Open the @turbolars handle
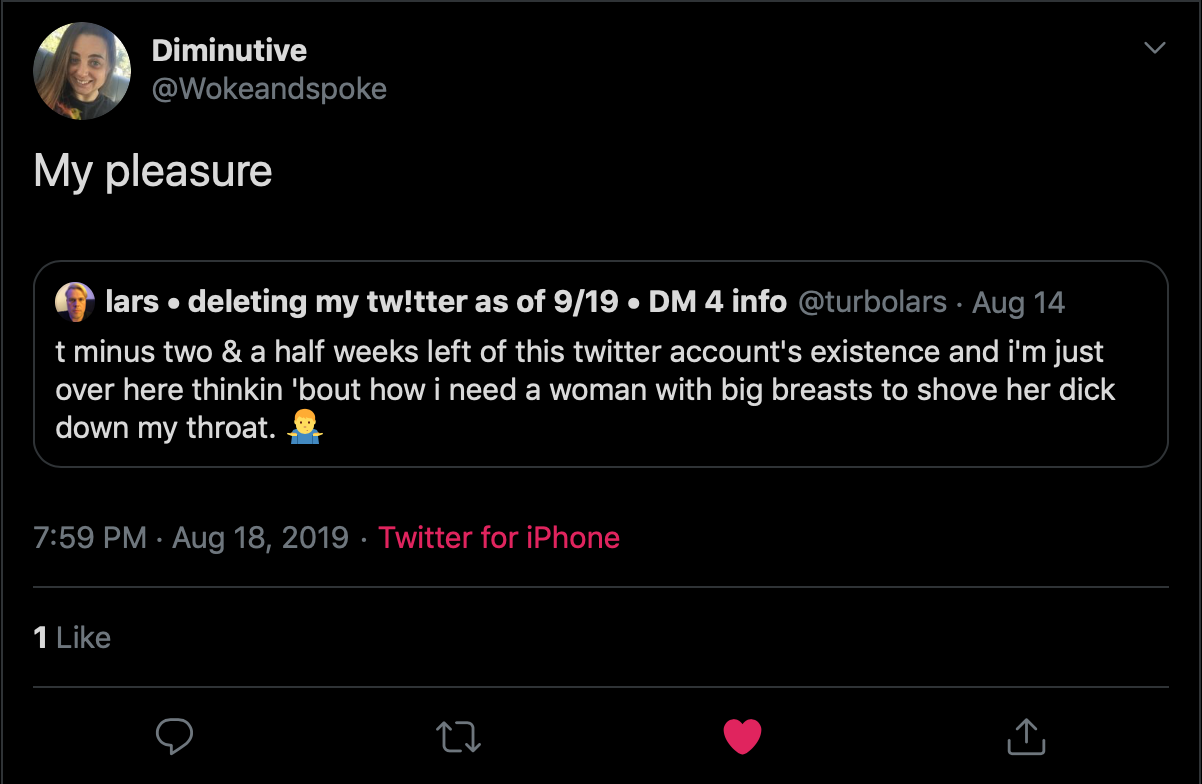The height and width of the screenshot is (784, 1202). [x=870, y=302]
